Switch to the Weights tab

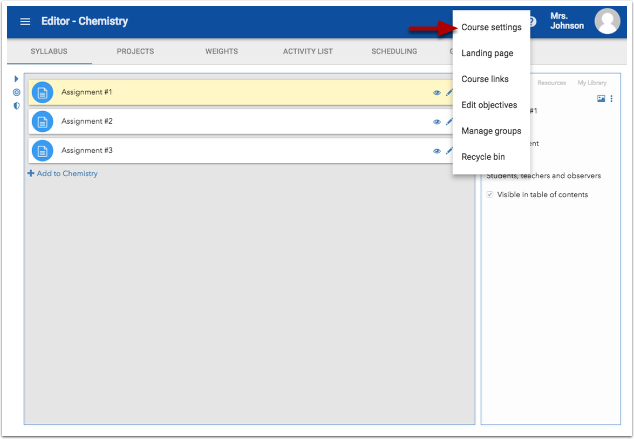pos(222,51)
